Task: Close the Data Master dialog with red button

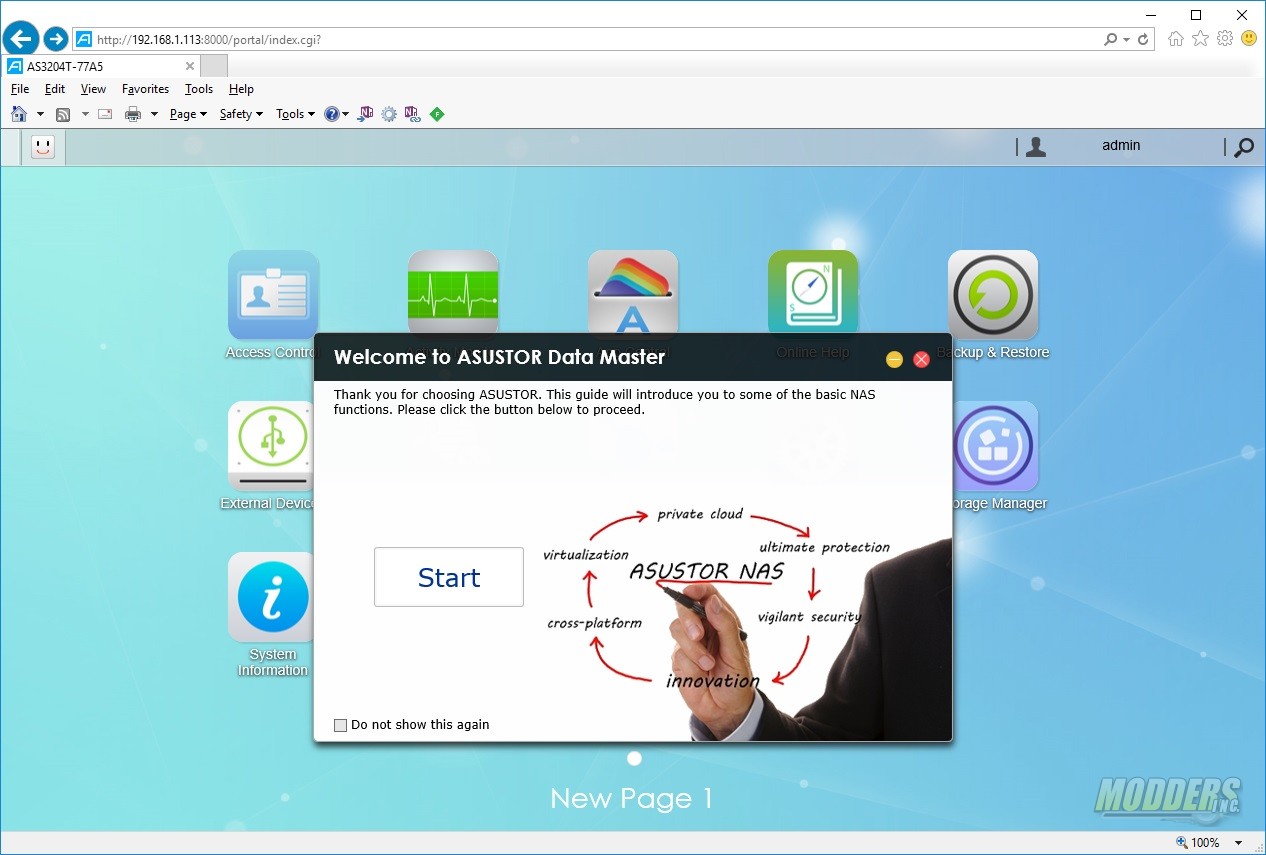Action: click(x=922, y=359)
